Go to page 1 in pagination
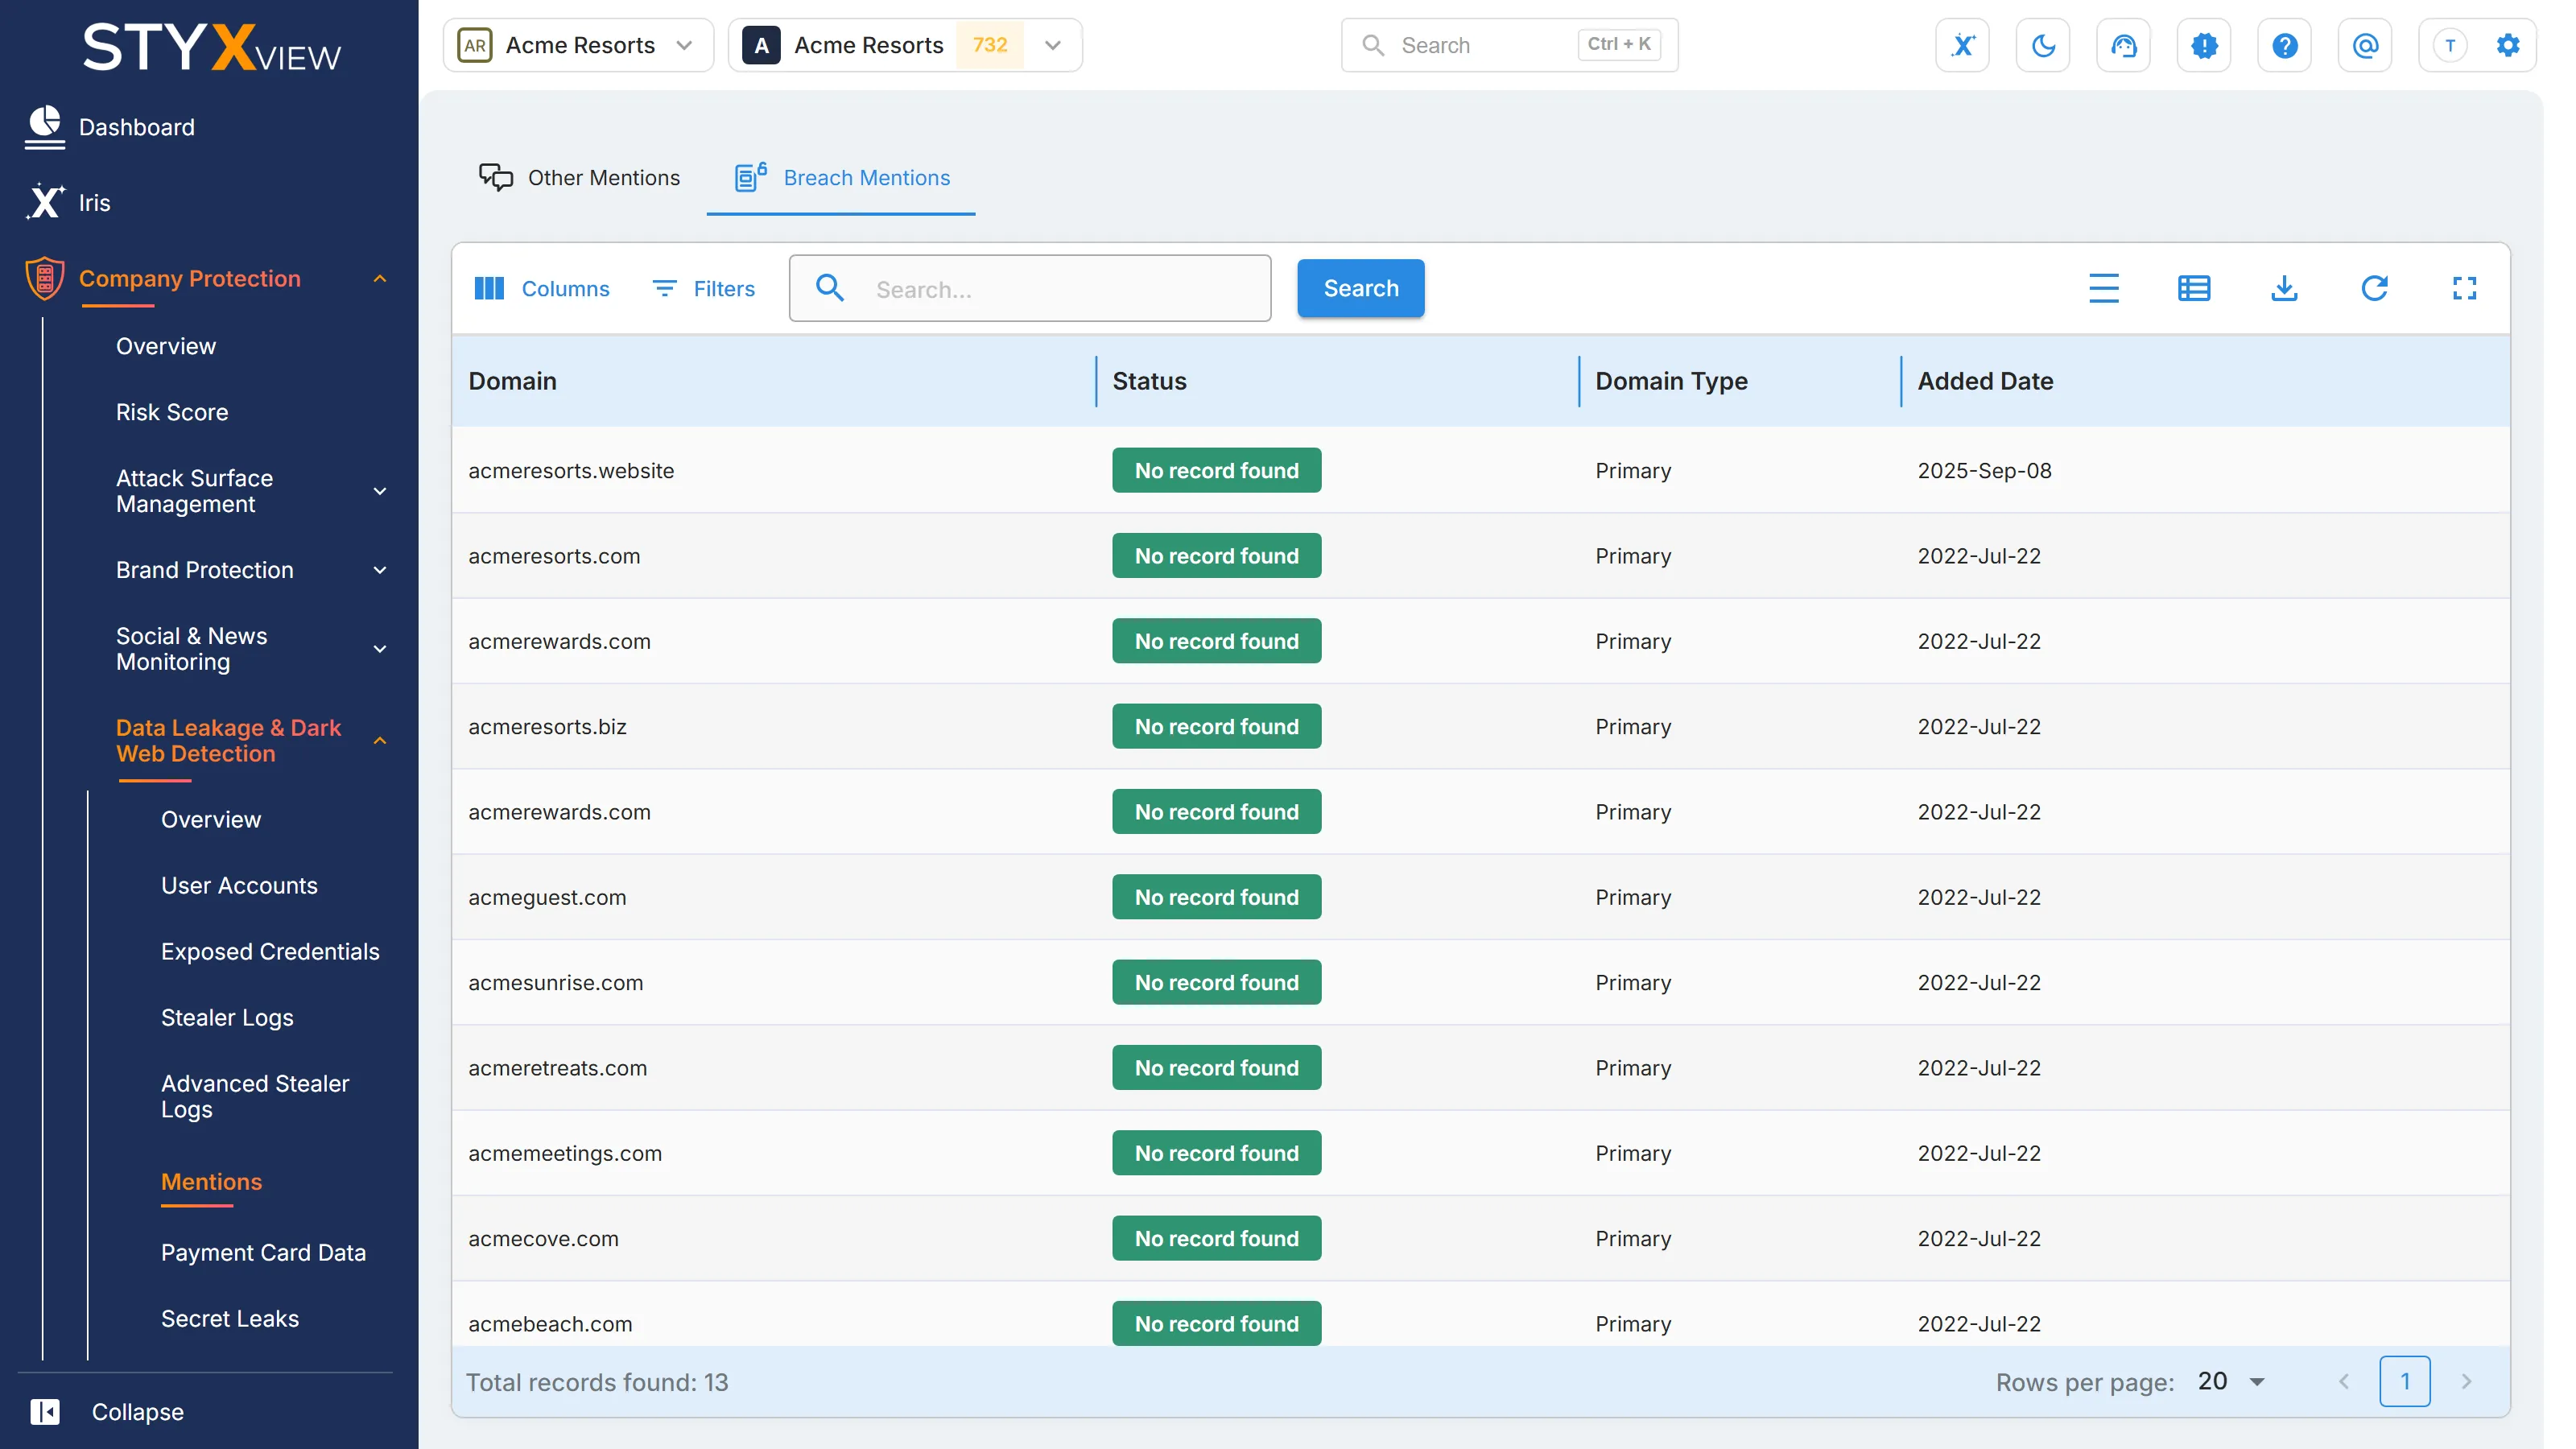This screenshot has width=2576, height=1449. [x=2404, y=1381]
